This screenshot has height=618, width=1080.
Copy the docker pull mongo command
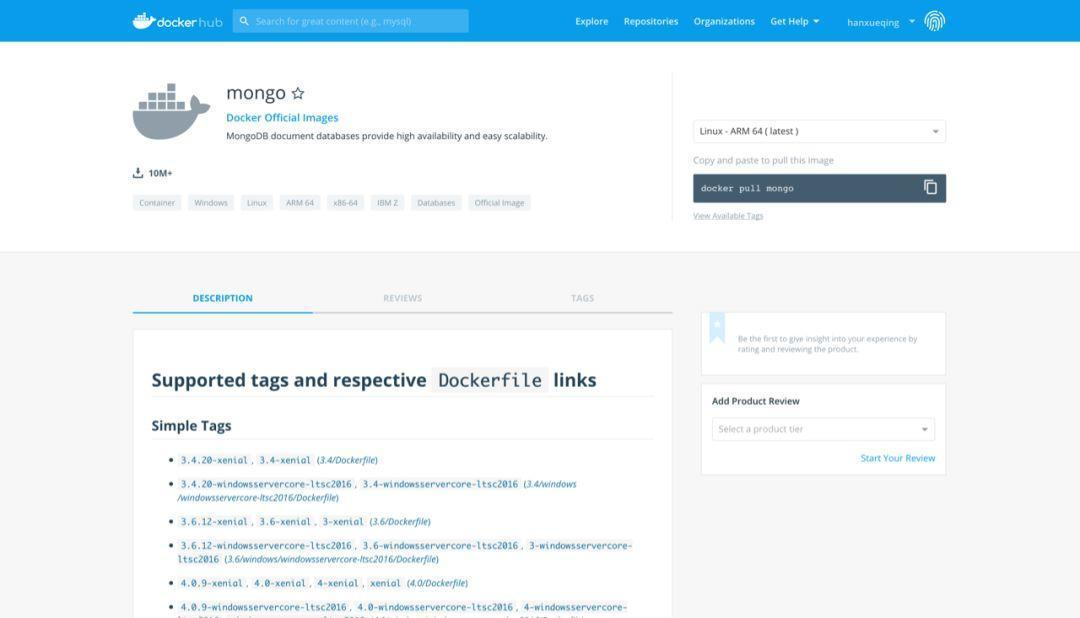pyautogui.click(x=930, y=187)
